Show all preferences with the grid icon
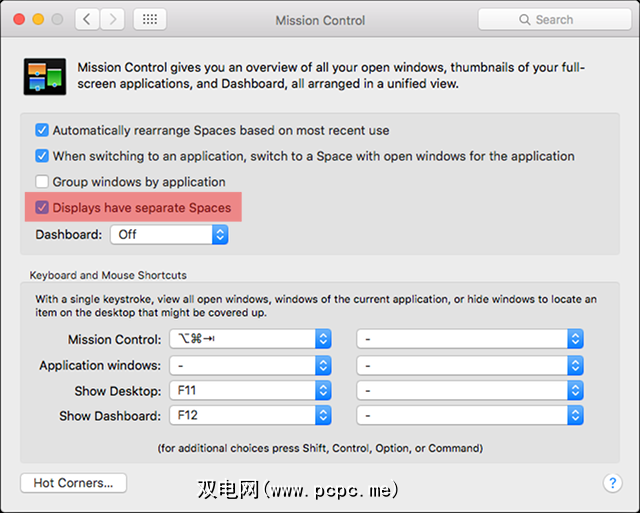Viewport: 640px width, 513px height. 150,19
